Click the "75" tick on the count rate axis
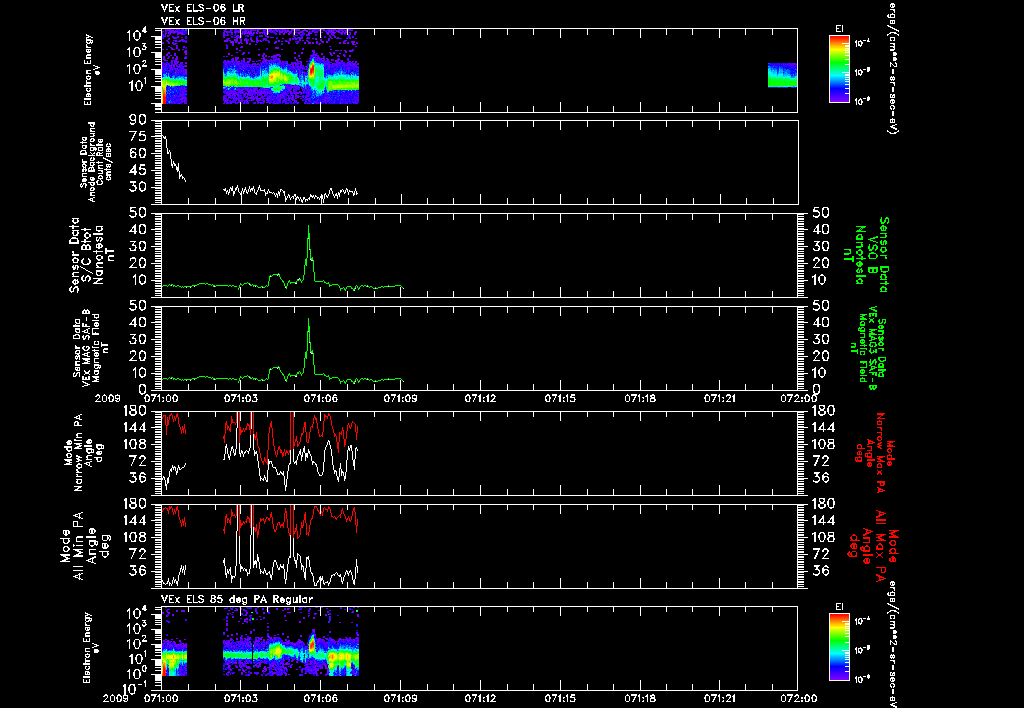Screen dimensions: 1024x708 tap(138, 137)
